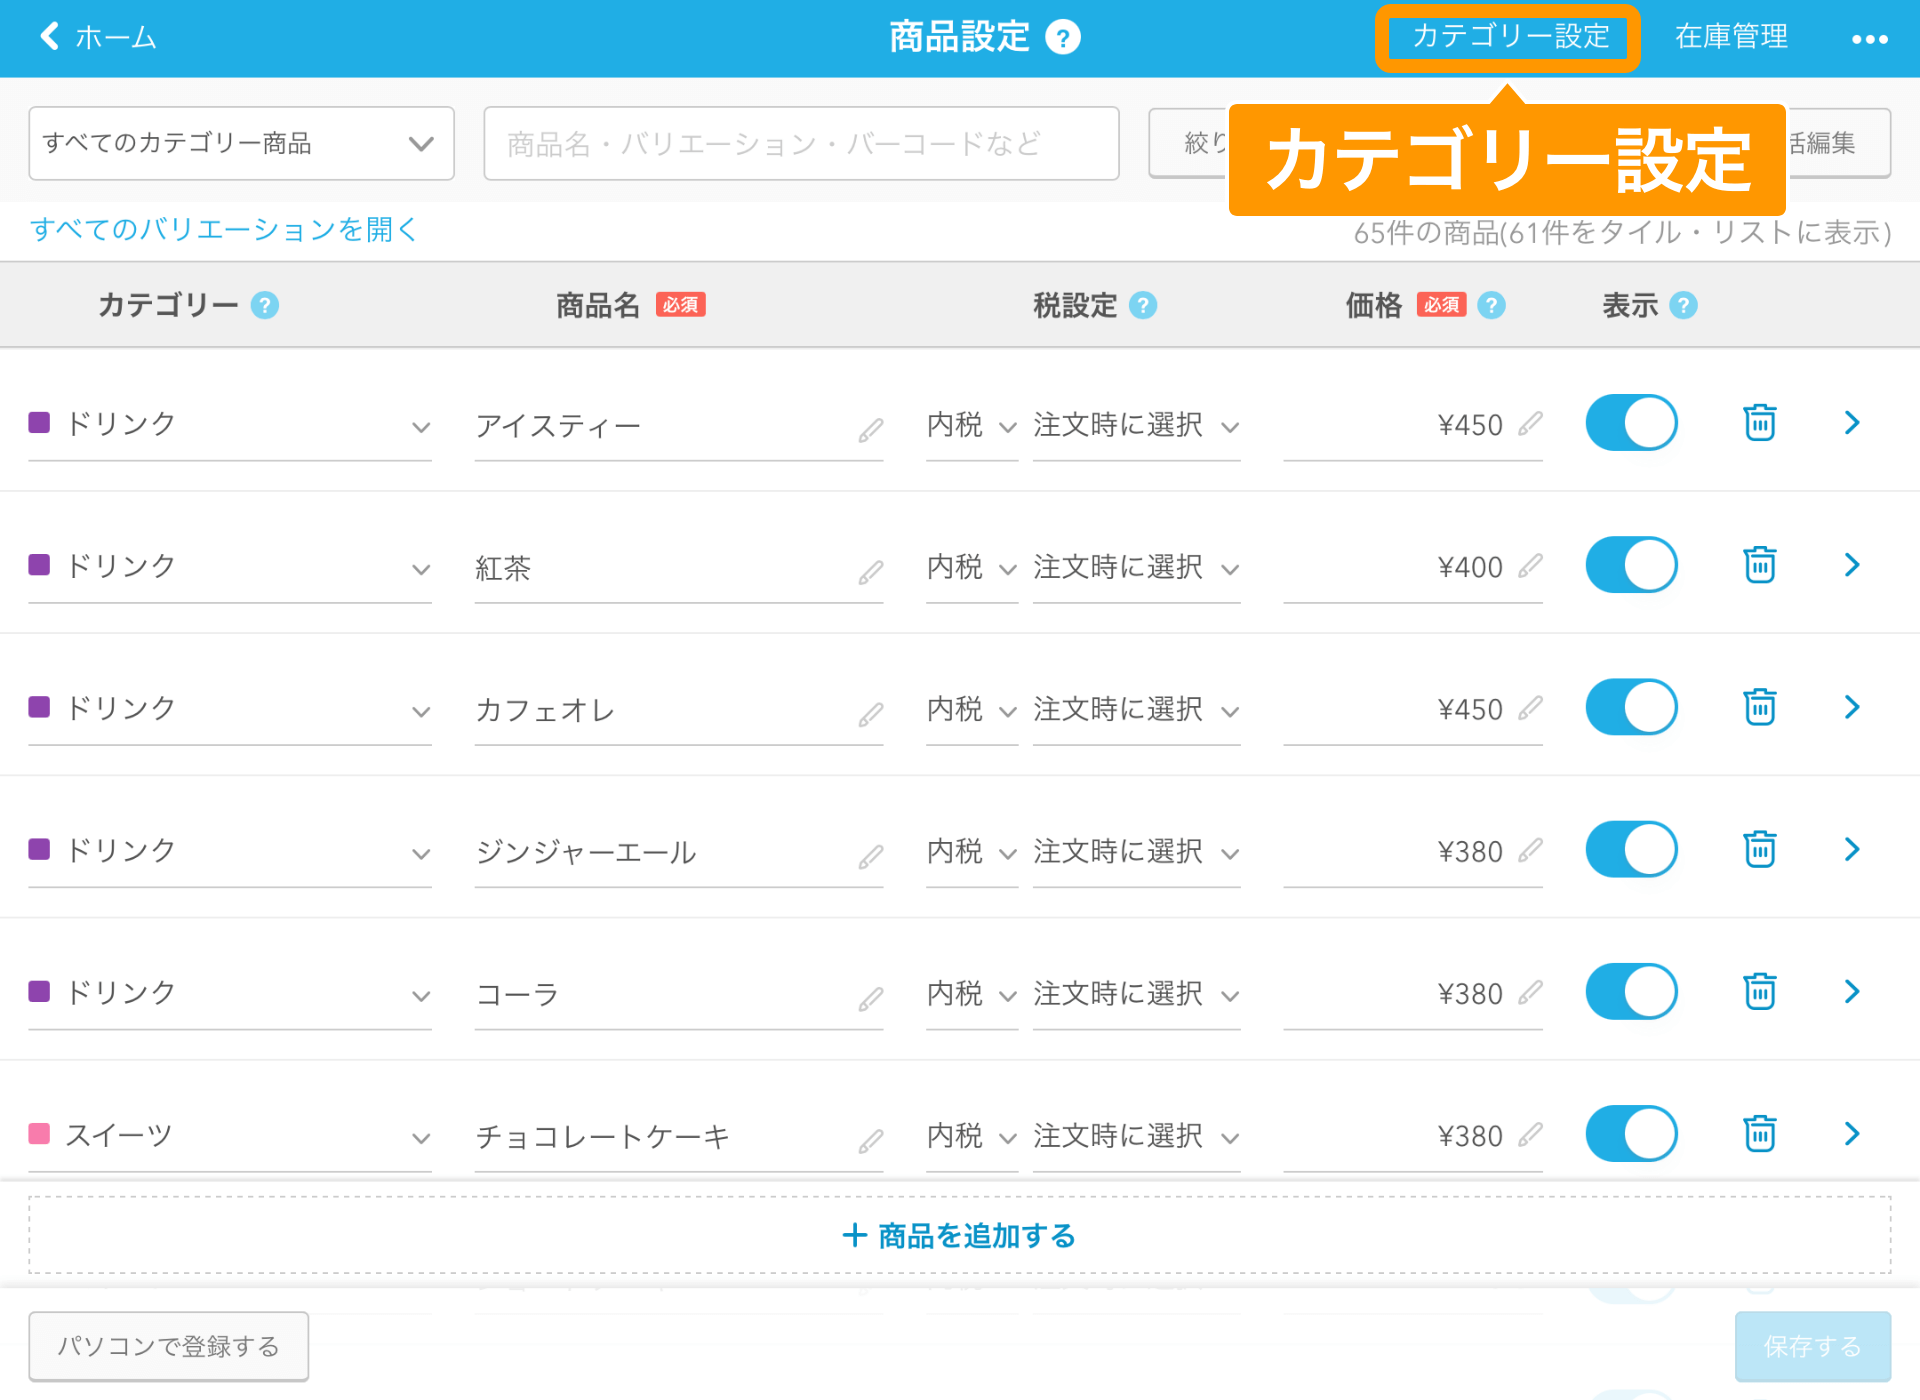Click 商品を追加する button
This screenshot has width=1920, height=1400.
coord(960,1235)
